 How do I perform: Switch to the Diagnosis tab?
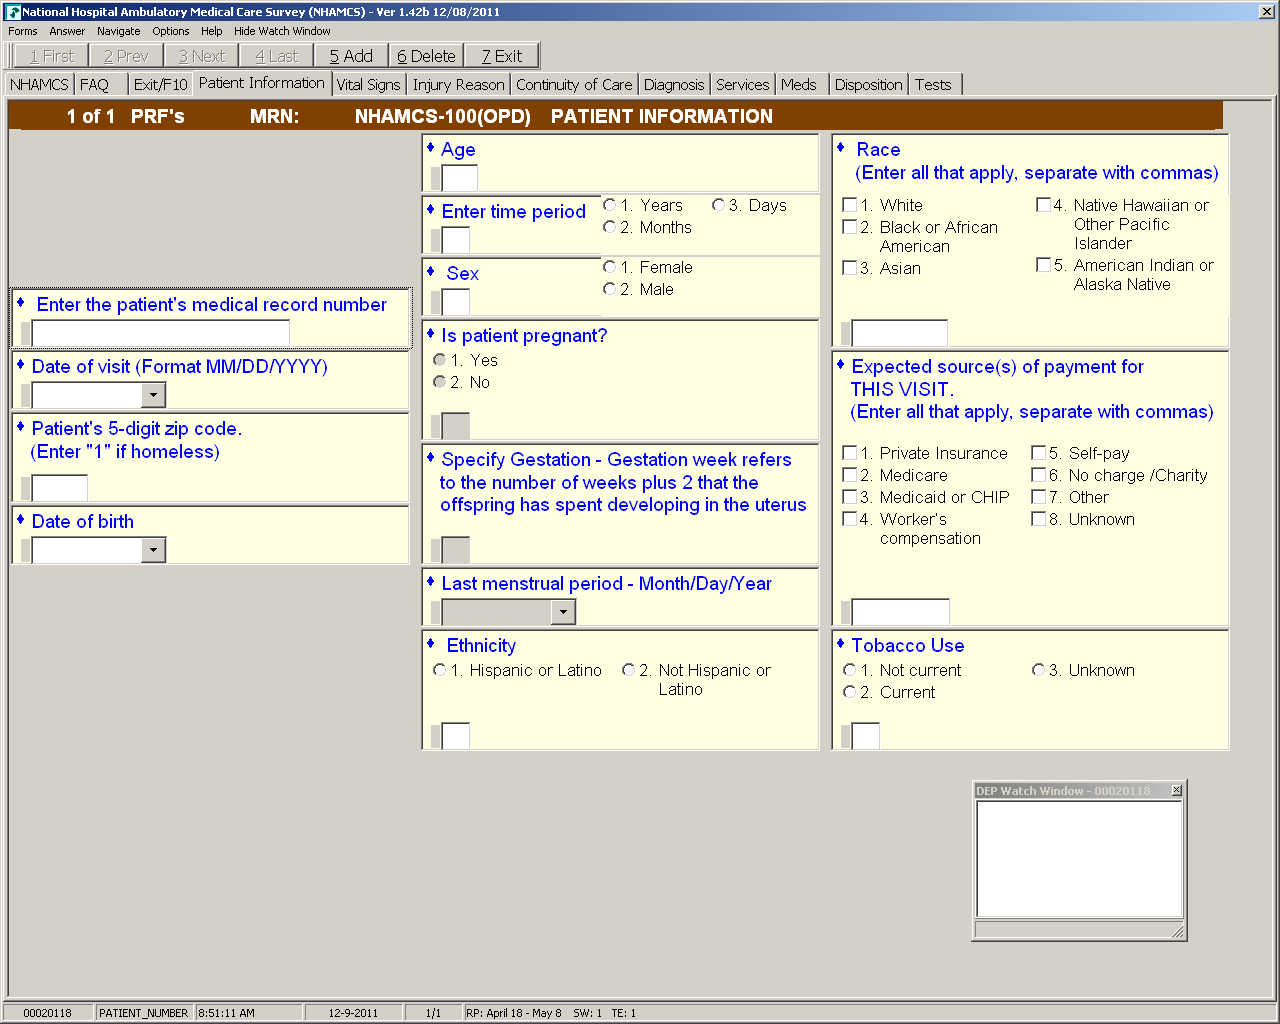674,85
